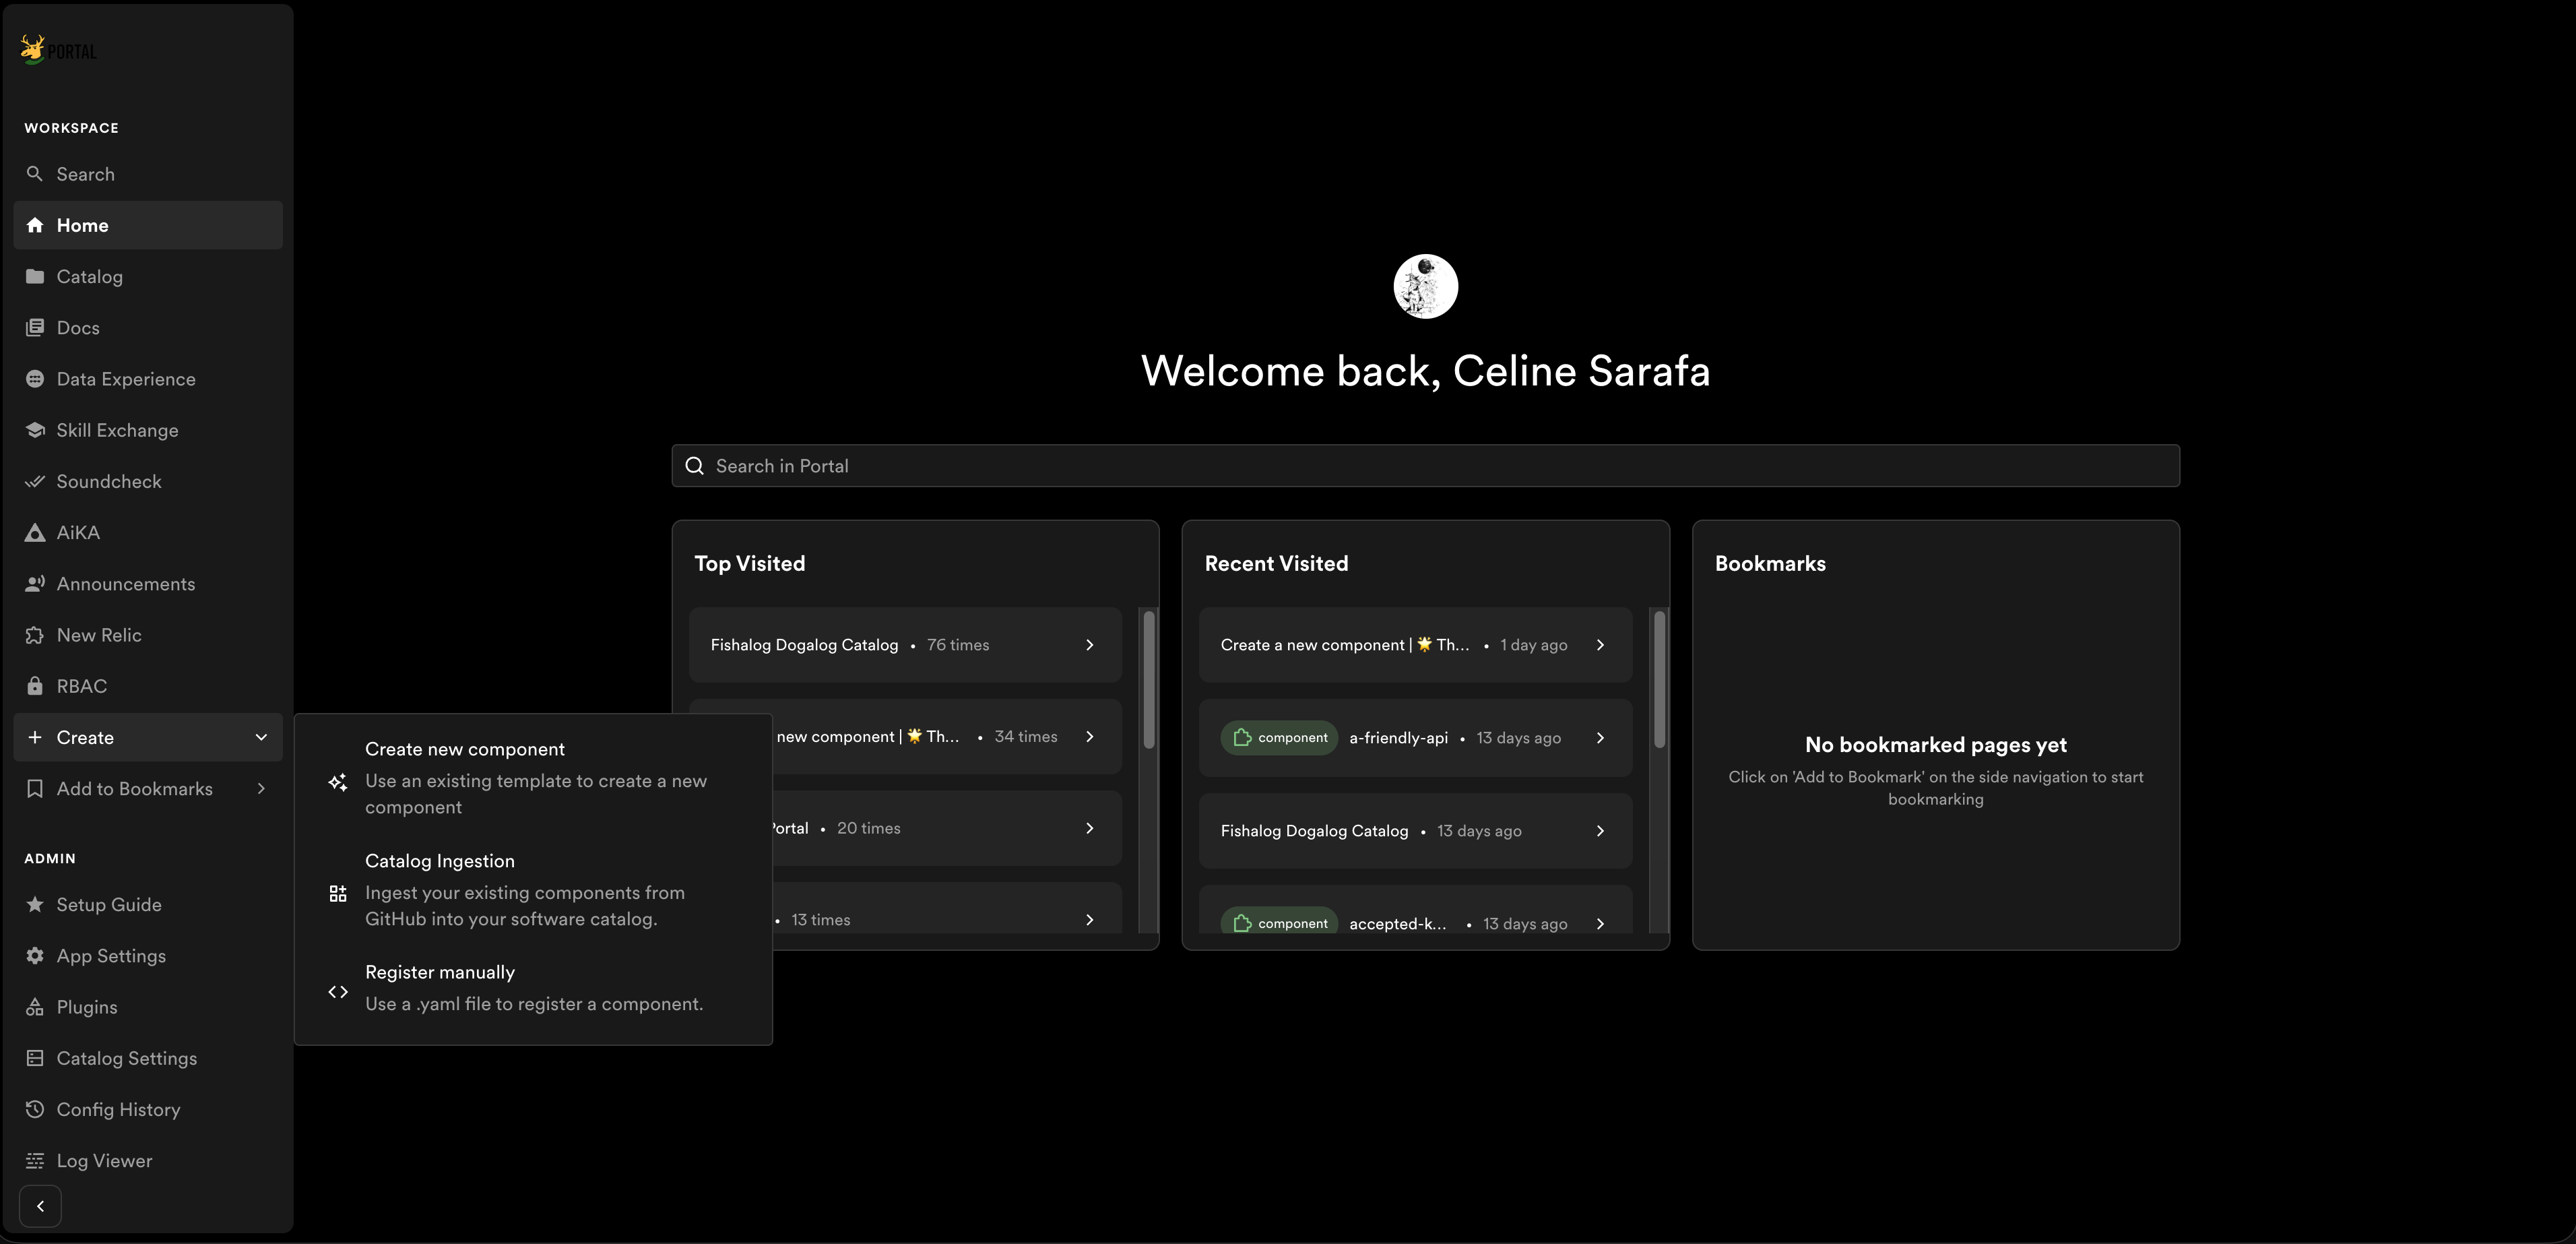Expand Add to Bookmarks chevron
The width and height of the screenshot is (2576, 1244).
tap(260, 788)
